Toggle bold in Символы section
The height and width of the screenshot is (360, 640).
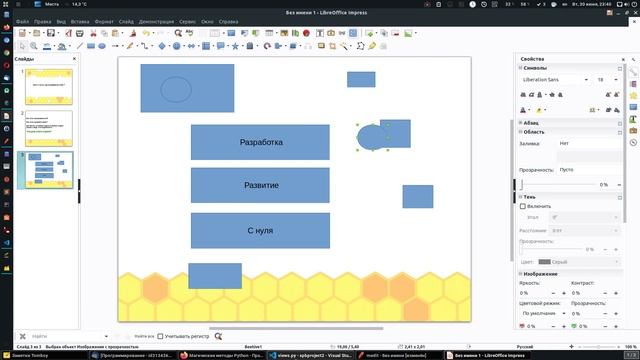pyautogui.click(x=523, y=95)
